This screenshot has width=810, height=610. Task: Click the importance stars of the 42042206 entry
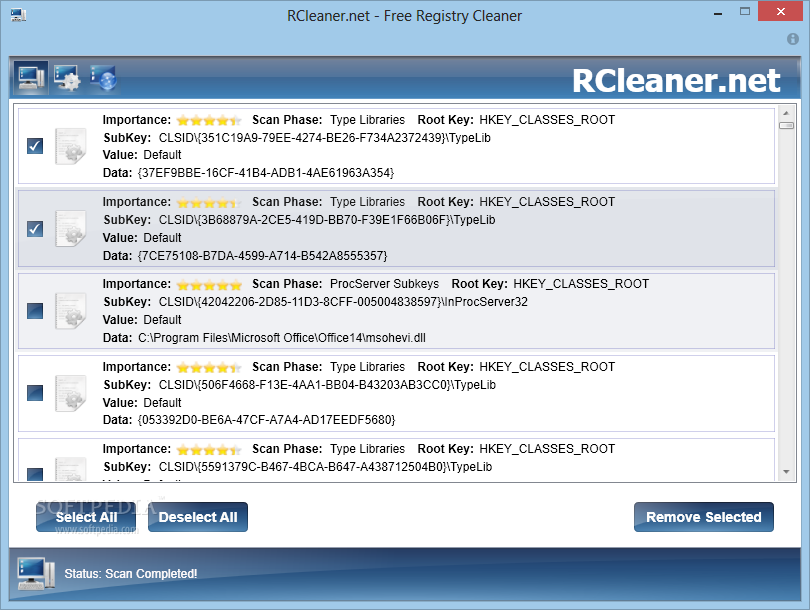(x=209, y=285)
